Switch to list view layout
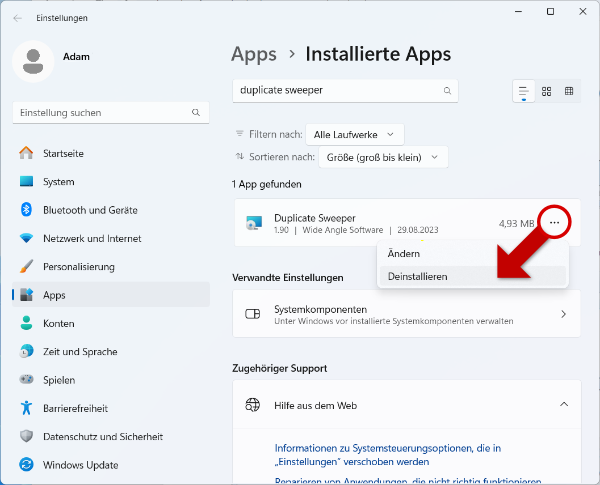This screenshot has width=600, height=485. (523, 91)
